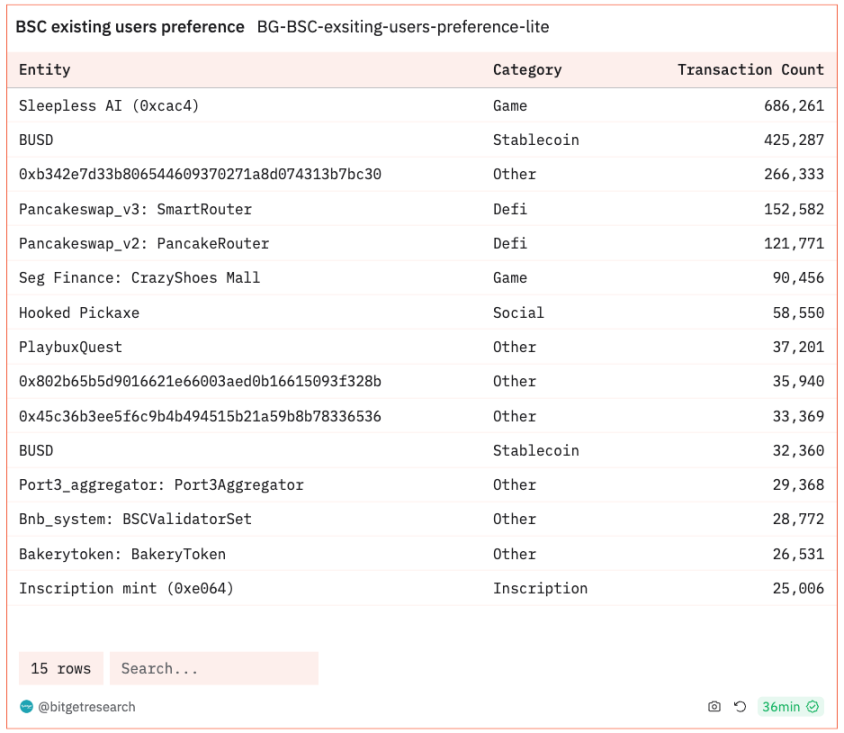Click the bitgetresearch avatar icon
Viewport: 844px width, 733px height.
[x=26, y=707]
